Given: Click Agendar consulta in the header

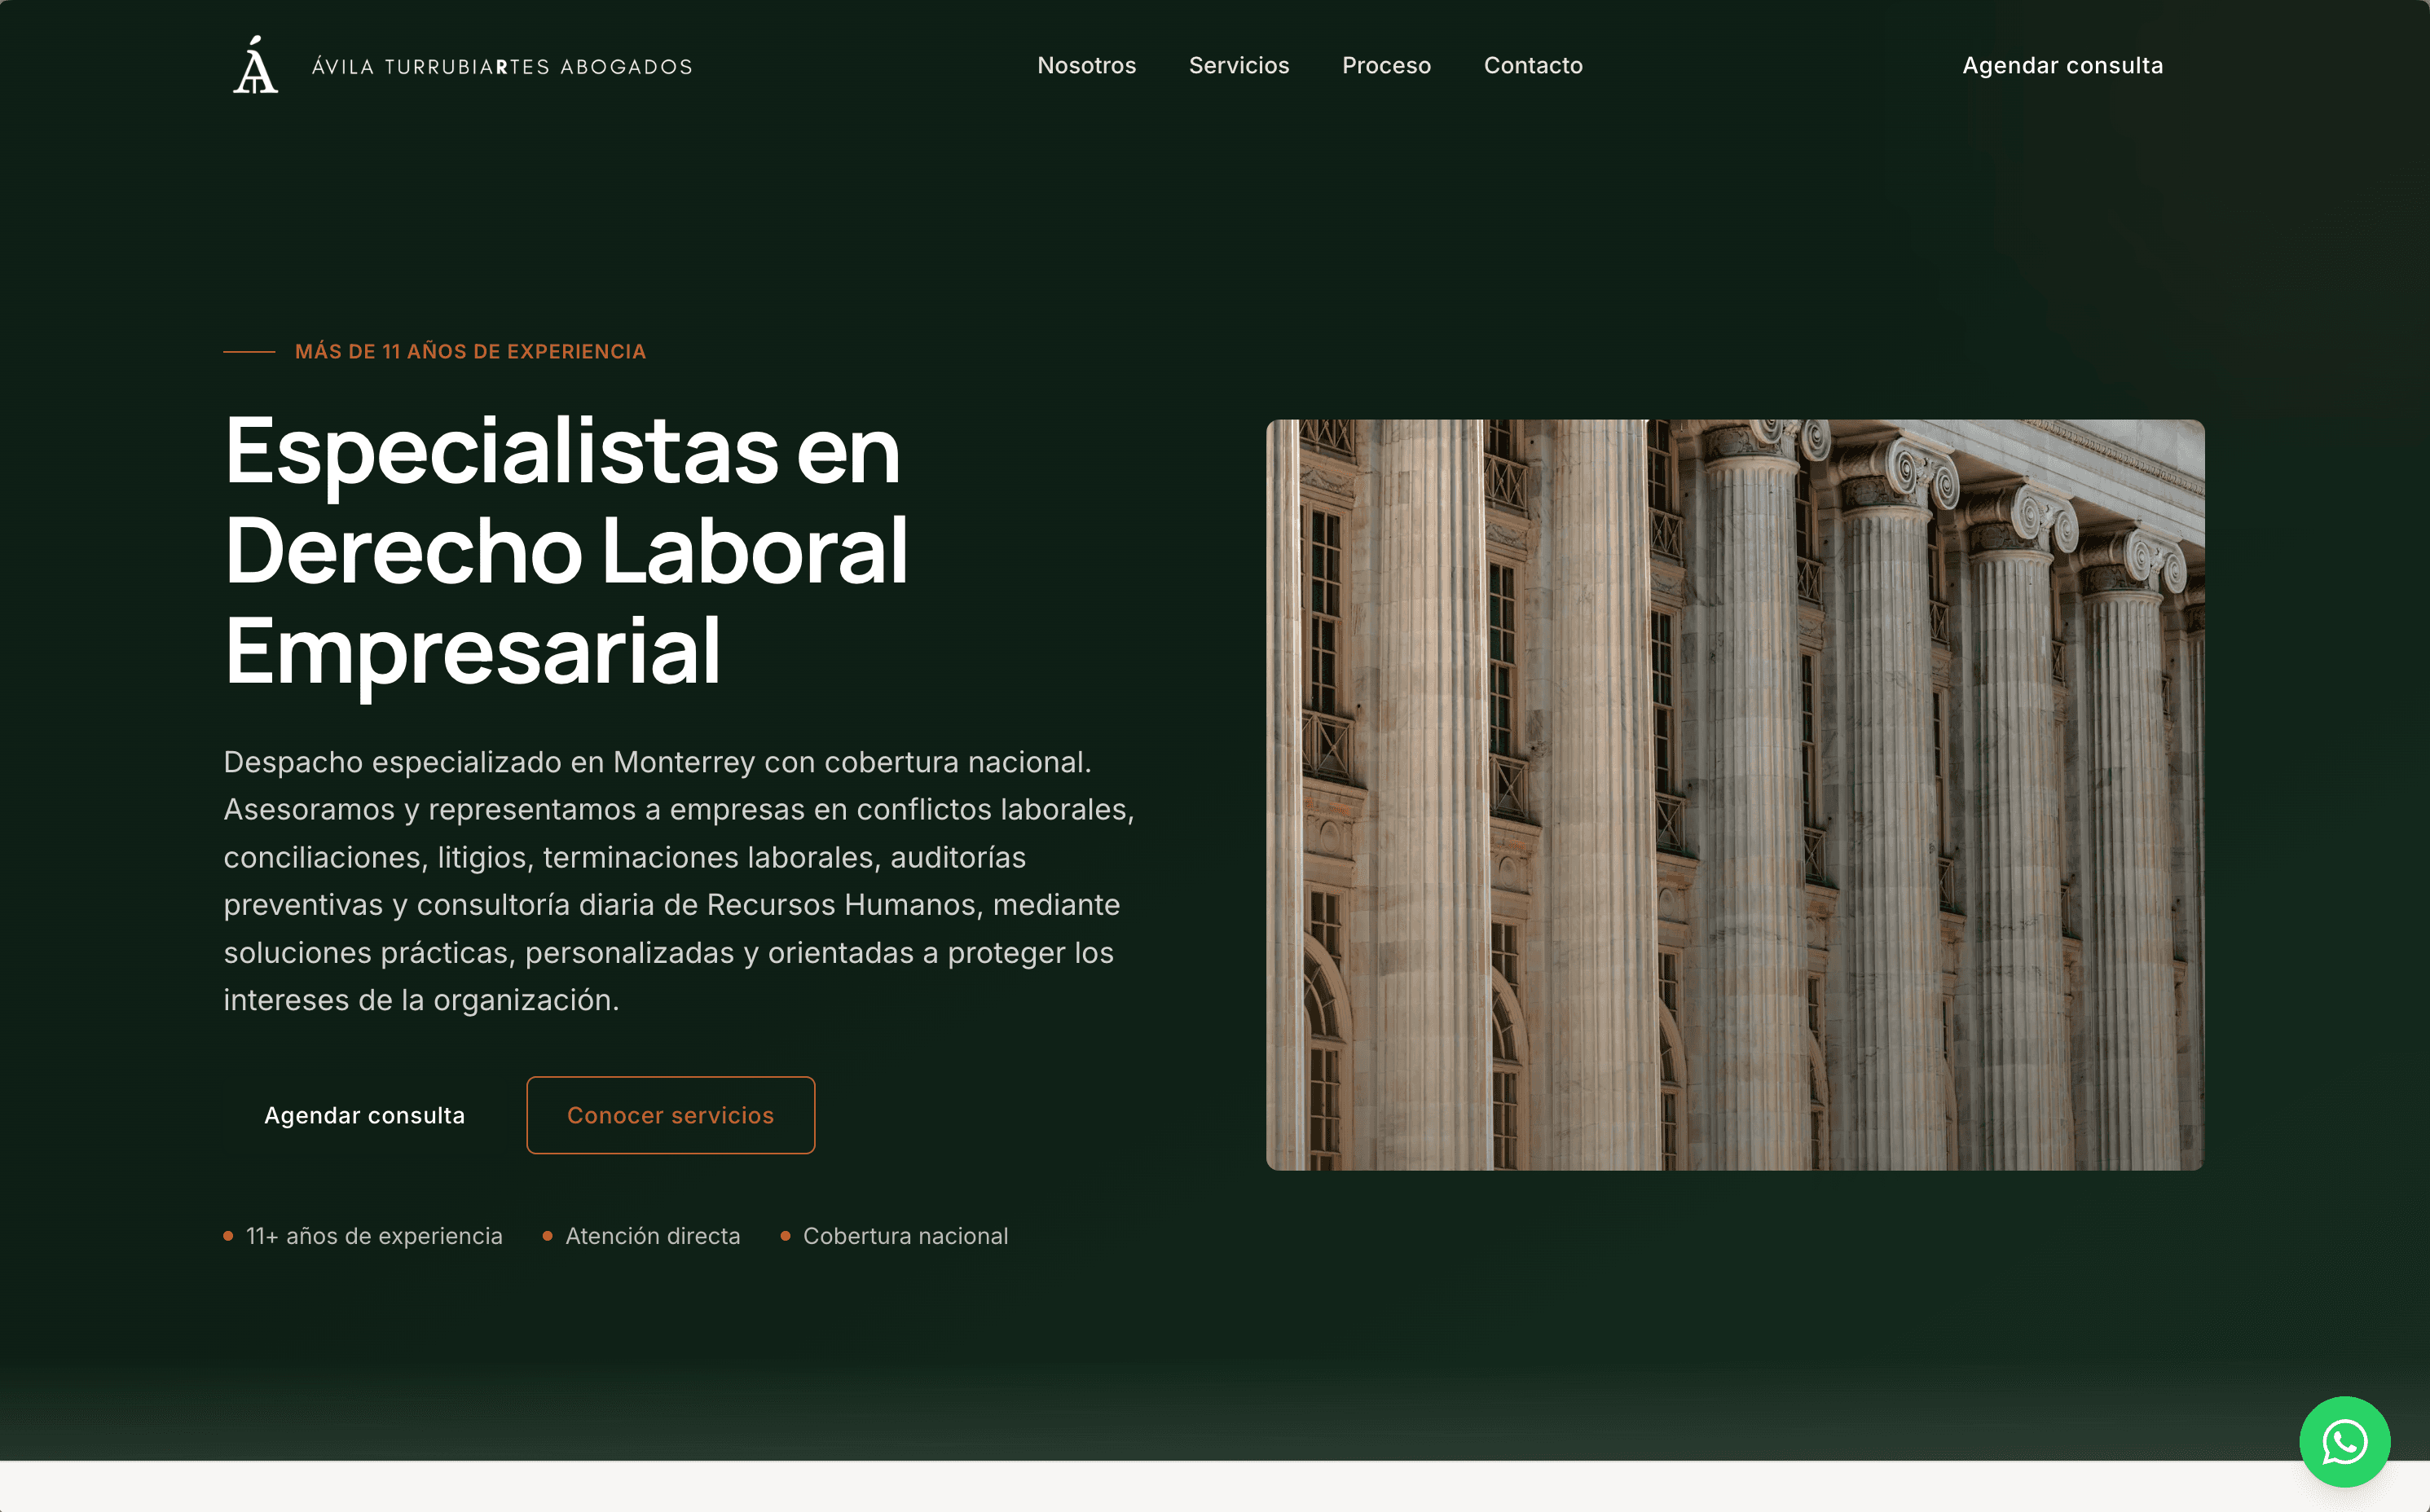Looking at the screenshot, I should click(2062, 66).
